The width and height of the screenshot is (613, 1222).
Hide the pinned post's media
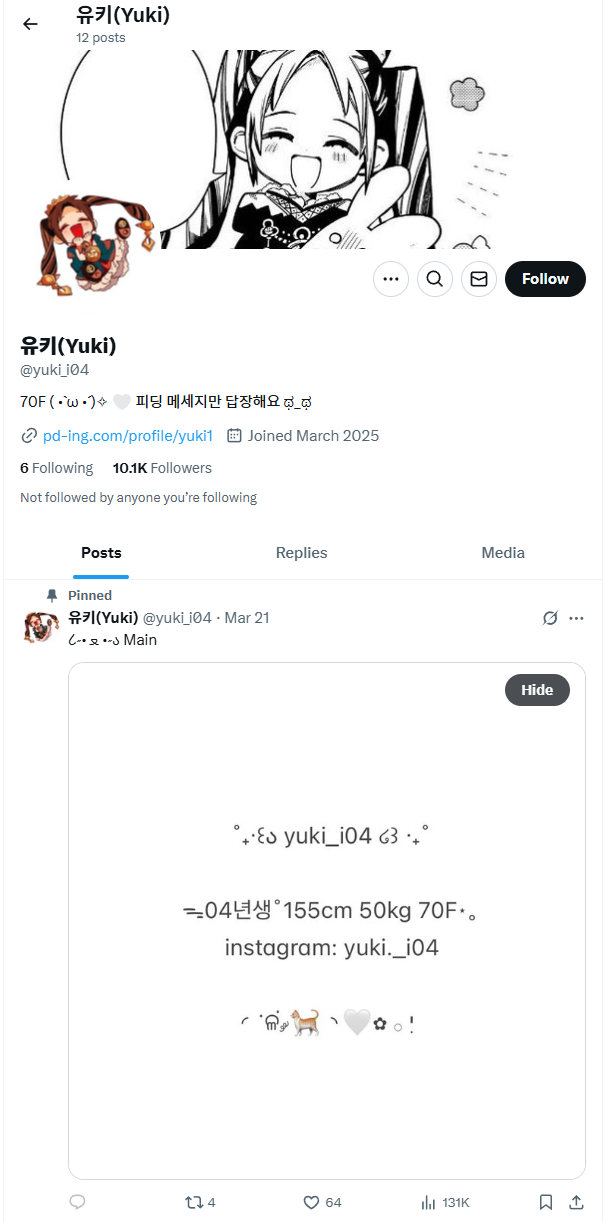(537, 690)
